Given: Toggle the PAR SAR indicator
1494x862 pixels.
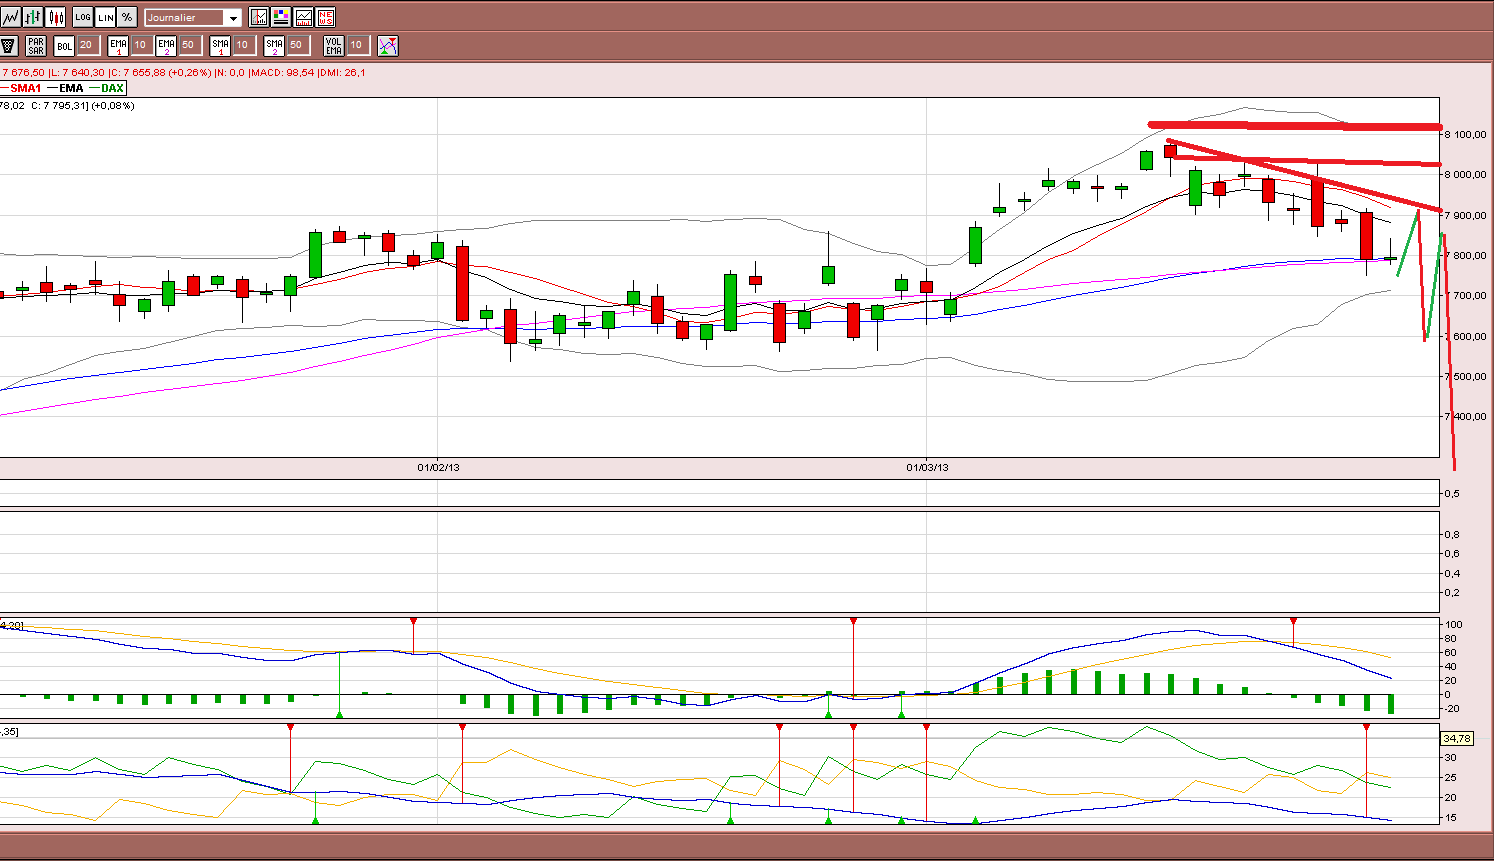Looking at the screenshot, I should pos(36,46).
